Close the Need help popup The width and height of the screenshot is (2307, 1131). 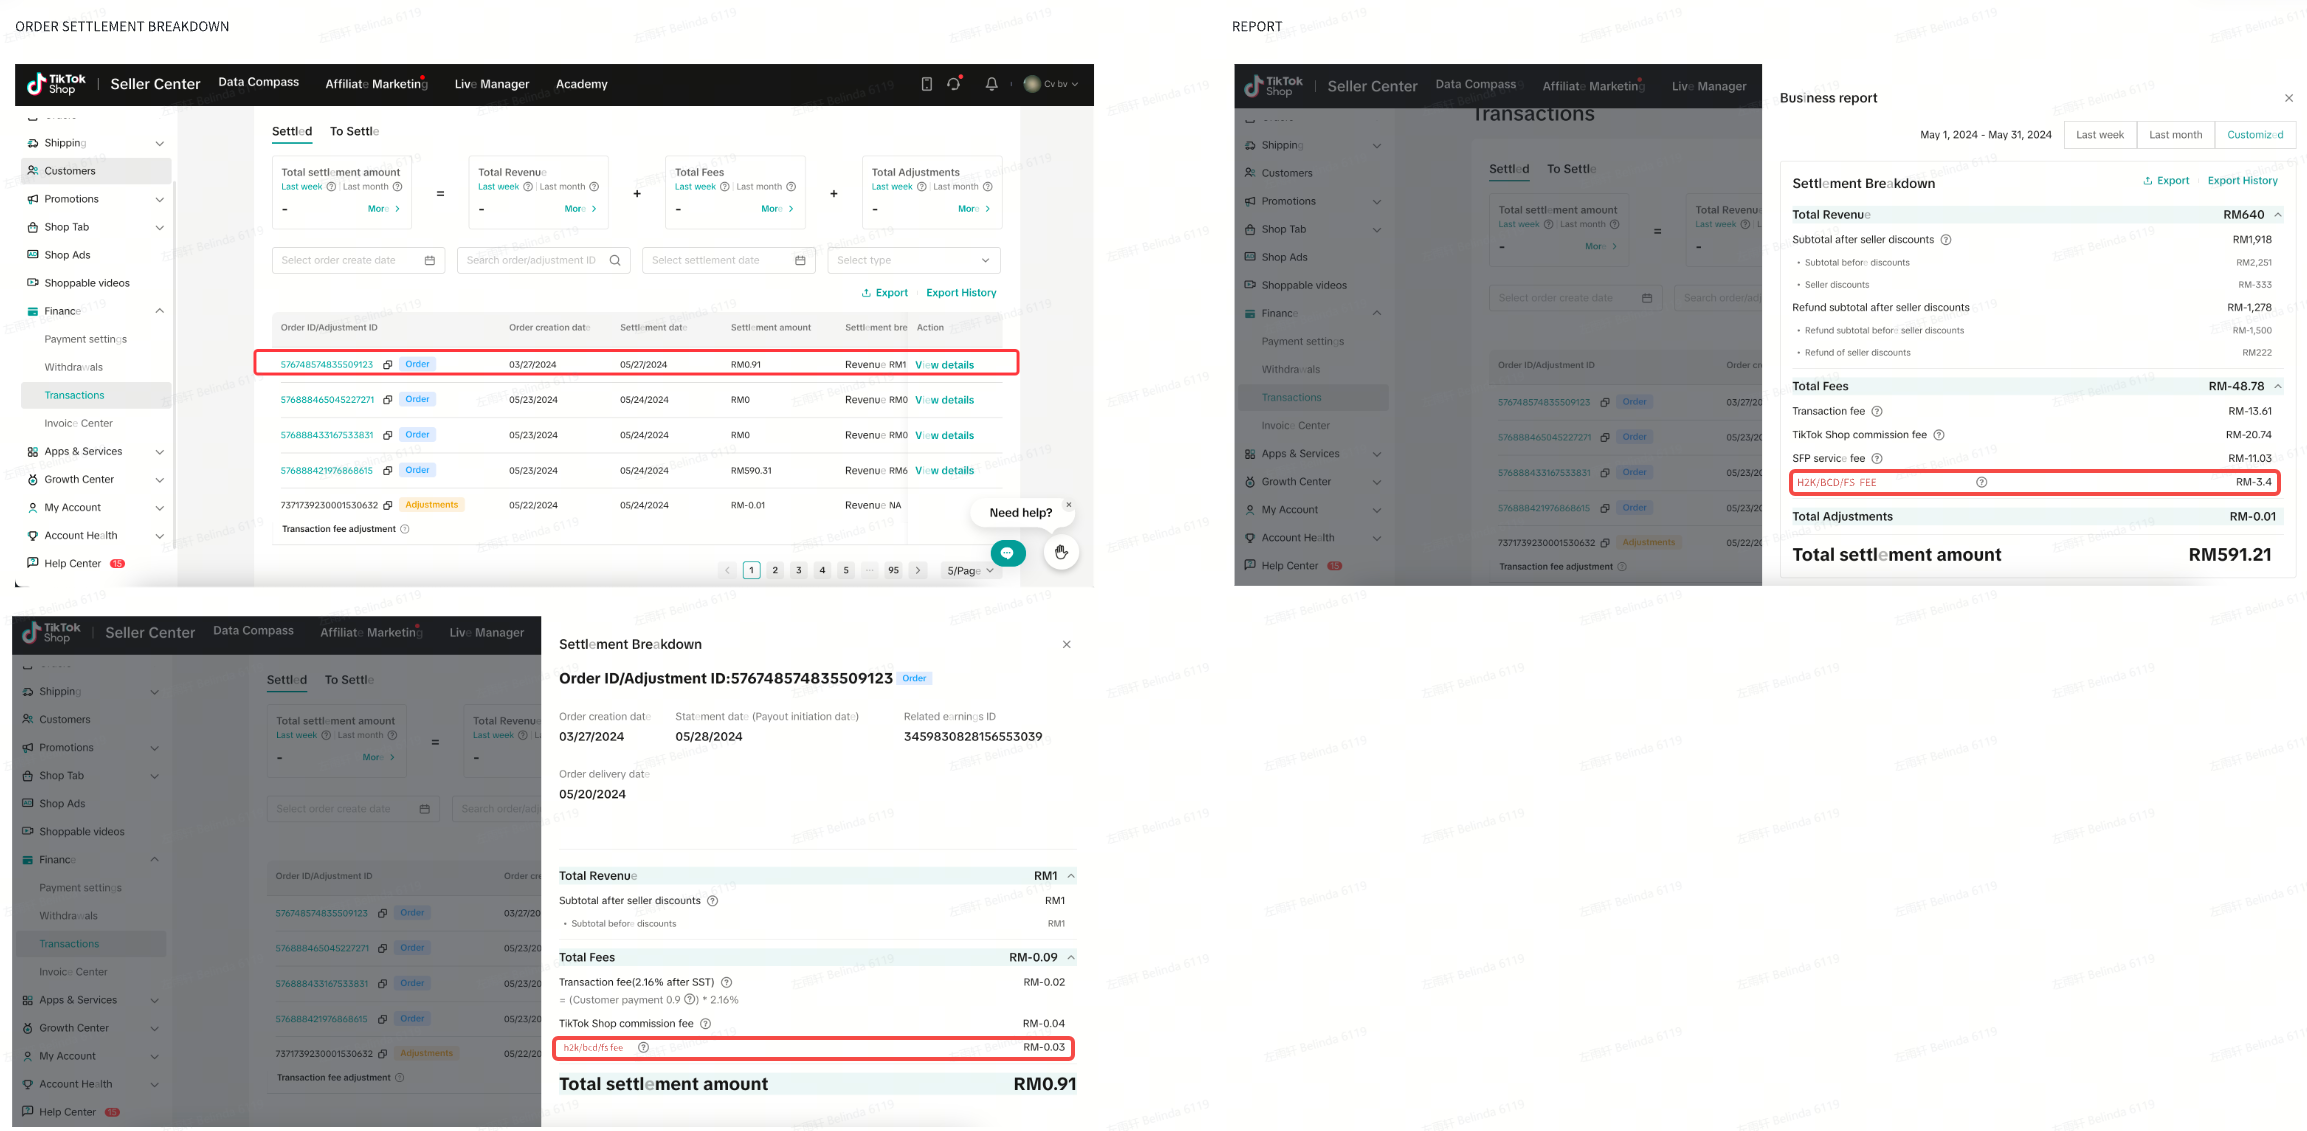[1068, 505]
